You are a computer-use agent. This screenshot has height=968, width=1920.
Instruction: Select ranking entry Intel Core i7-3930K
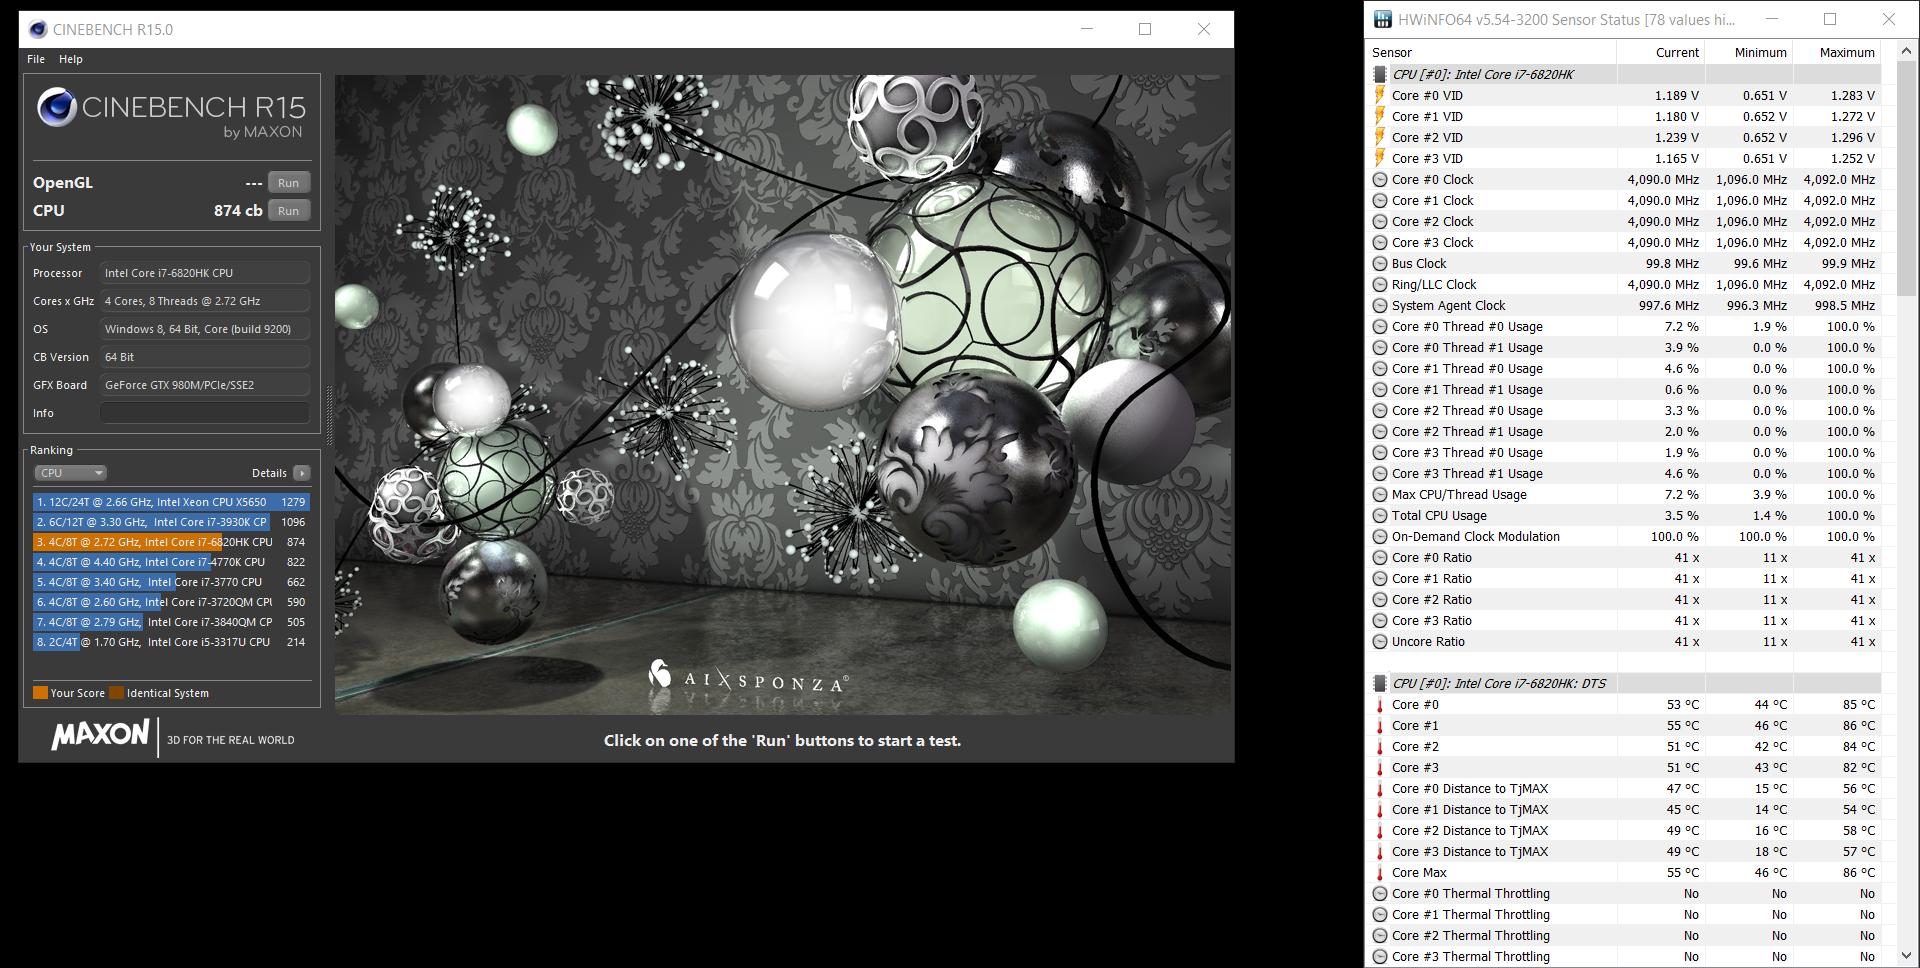(171, 522)
